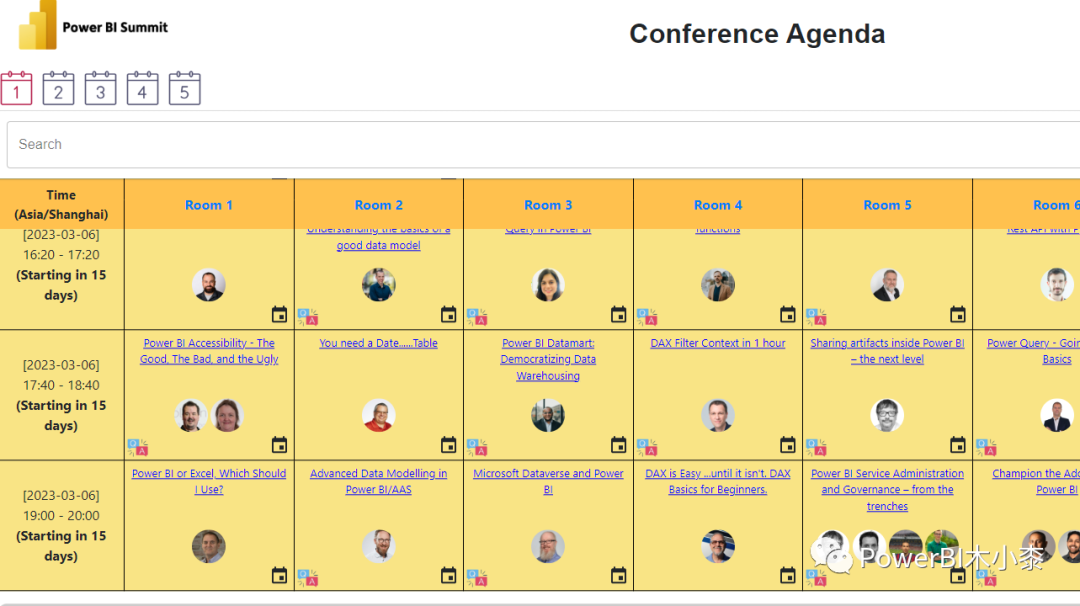
Task: Open day 5 agenda icon
Action: pos(184,88)
